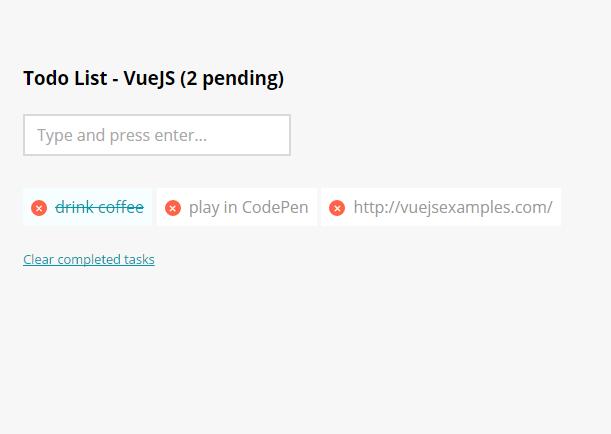Viewport: 611px width, 434px height.
Task: Click the 'Clear completed tasks' link
Action: [x=89, y=260]
